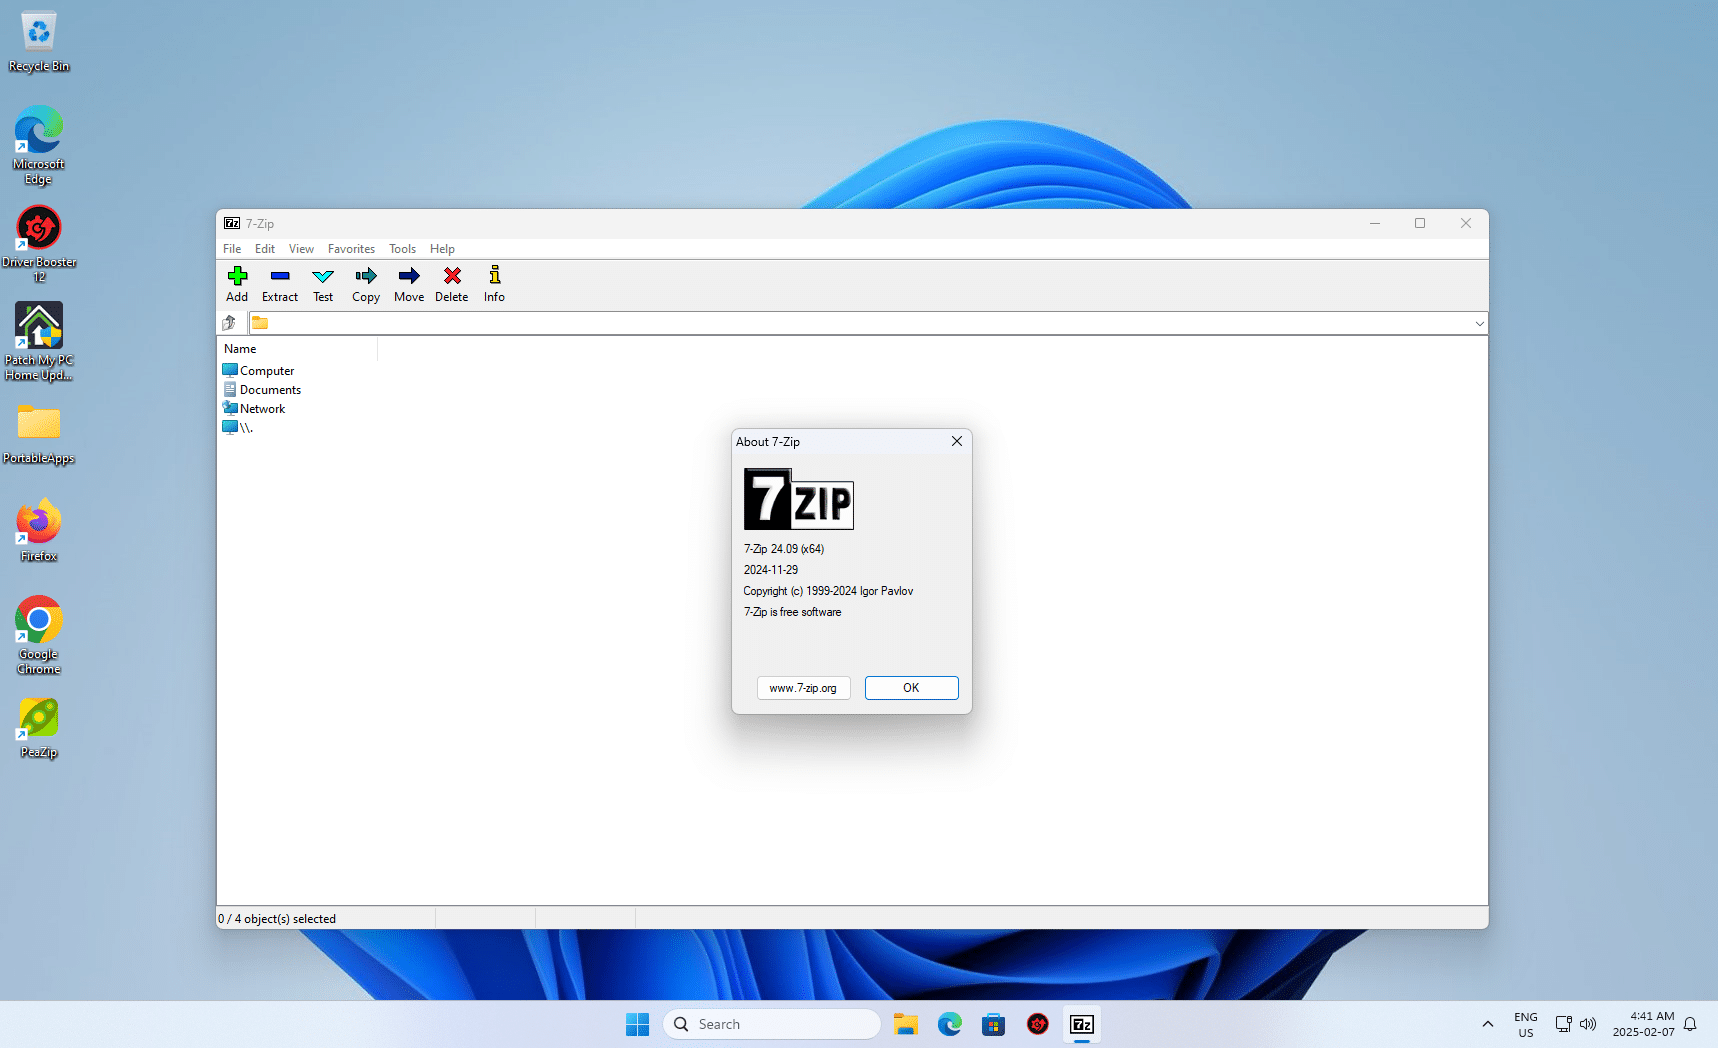
Task: Click the 2024-11-29 date text
Action: coord(771,570)
